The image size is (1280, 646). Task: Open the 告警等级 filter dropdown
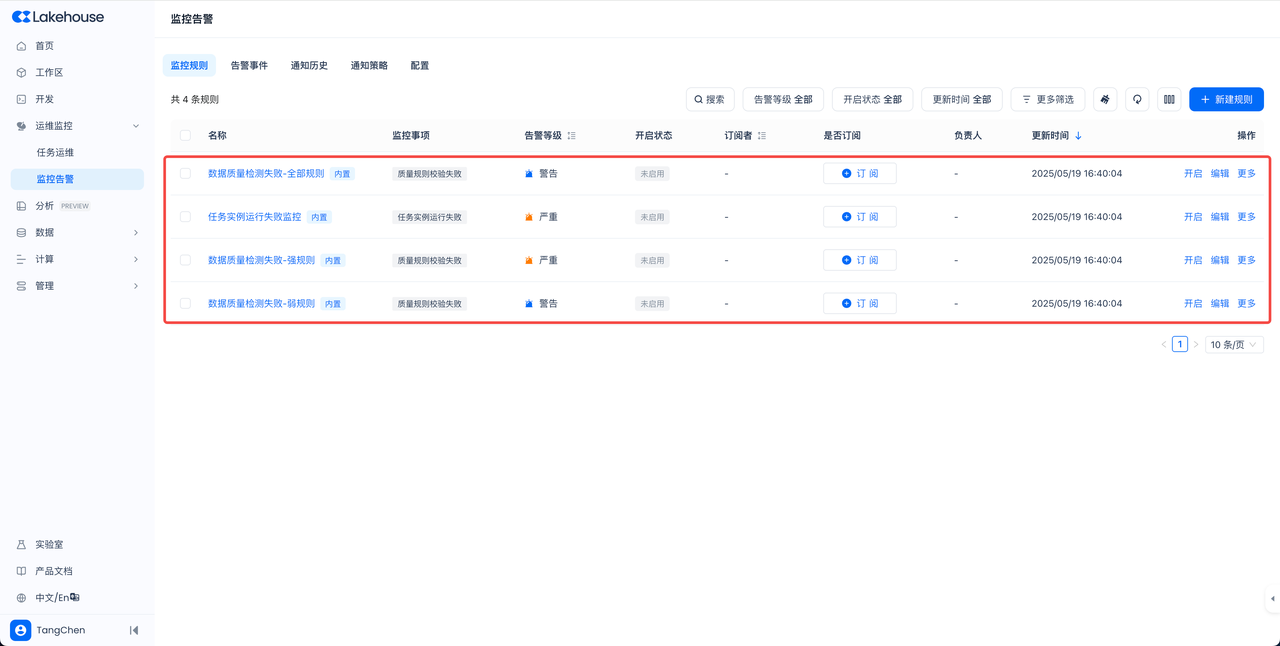click(782, 99)
